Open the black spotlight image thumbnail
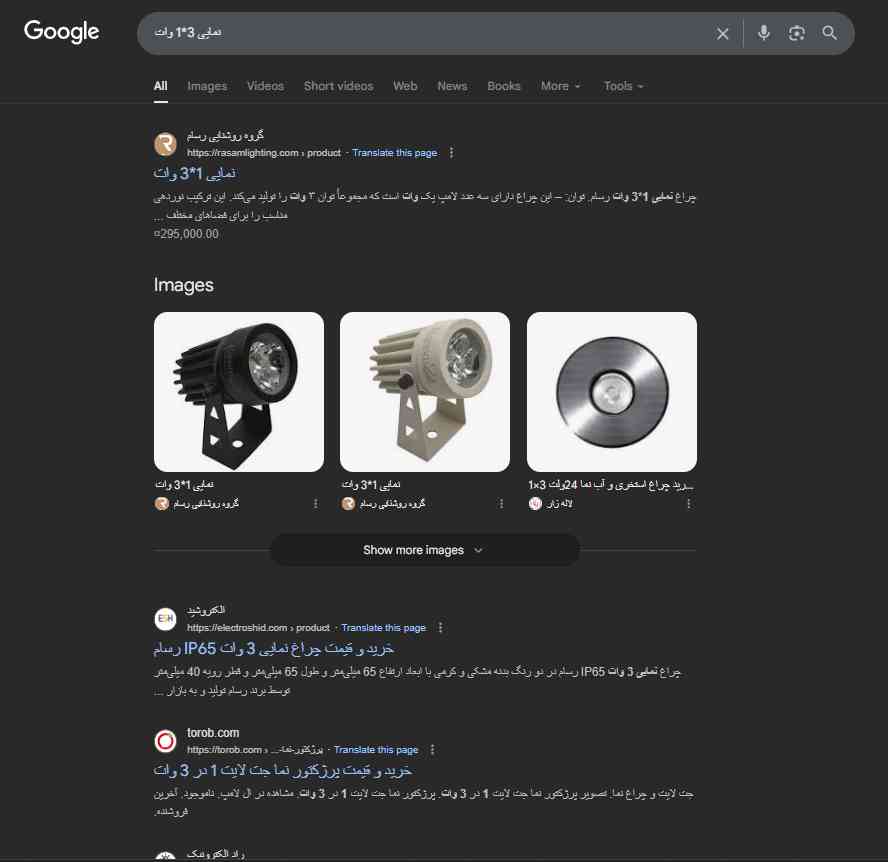 239,391
